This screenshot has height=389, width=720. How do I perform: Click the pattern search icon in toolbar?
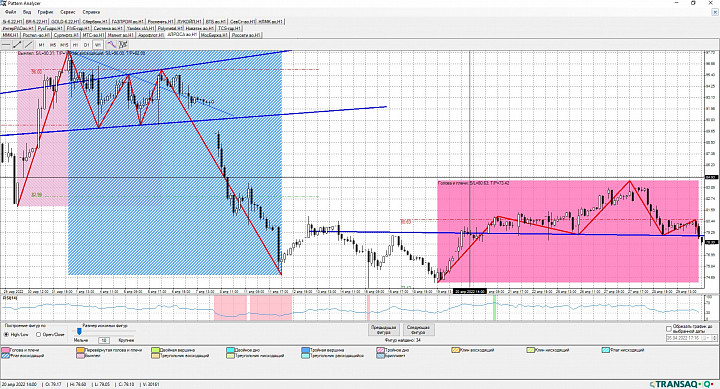click(123, 45)
